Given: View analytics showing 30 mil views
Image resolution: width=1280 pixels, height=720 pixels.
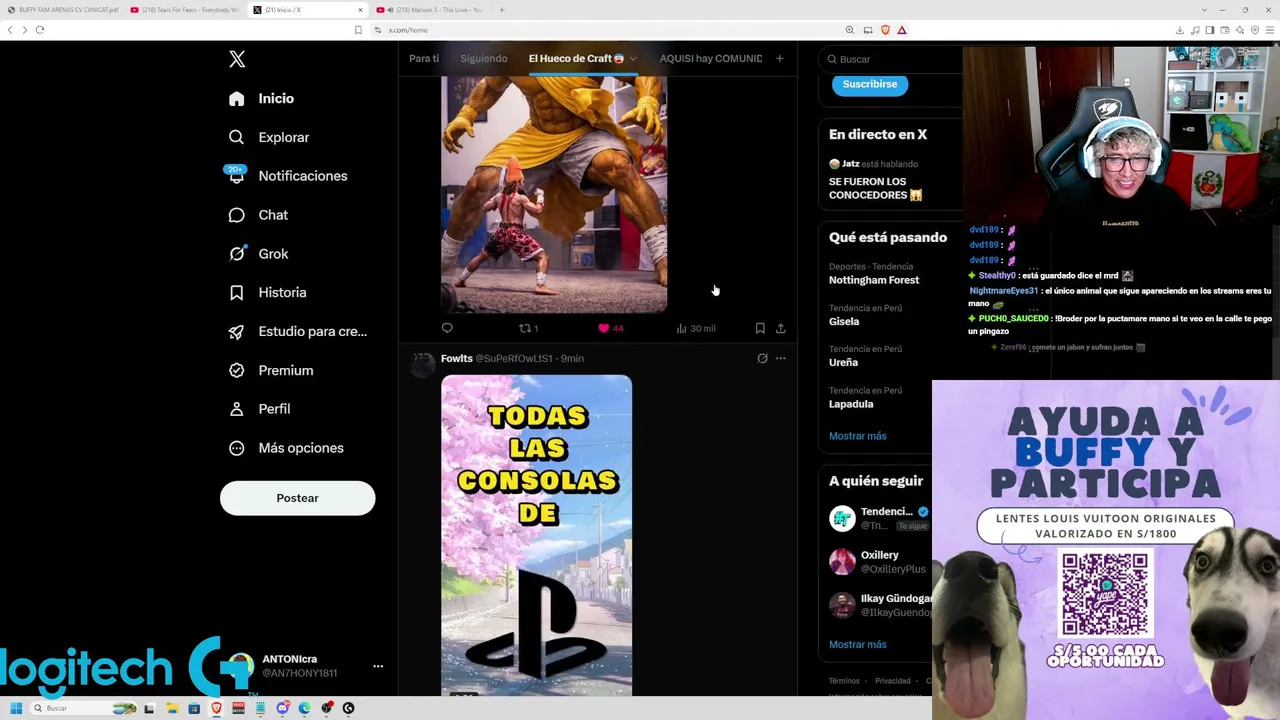Looking at the screenshot, I should click(x=695, y=328).
